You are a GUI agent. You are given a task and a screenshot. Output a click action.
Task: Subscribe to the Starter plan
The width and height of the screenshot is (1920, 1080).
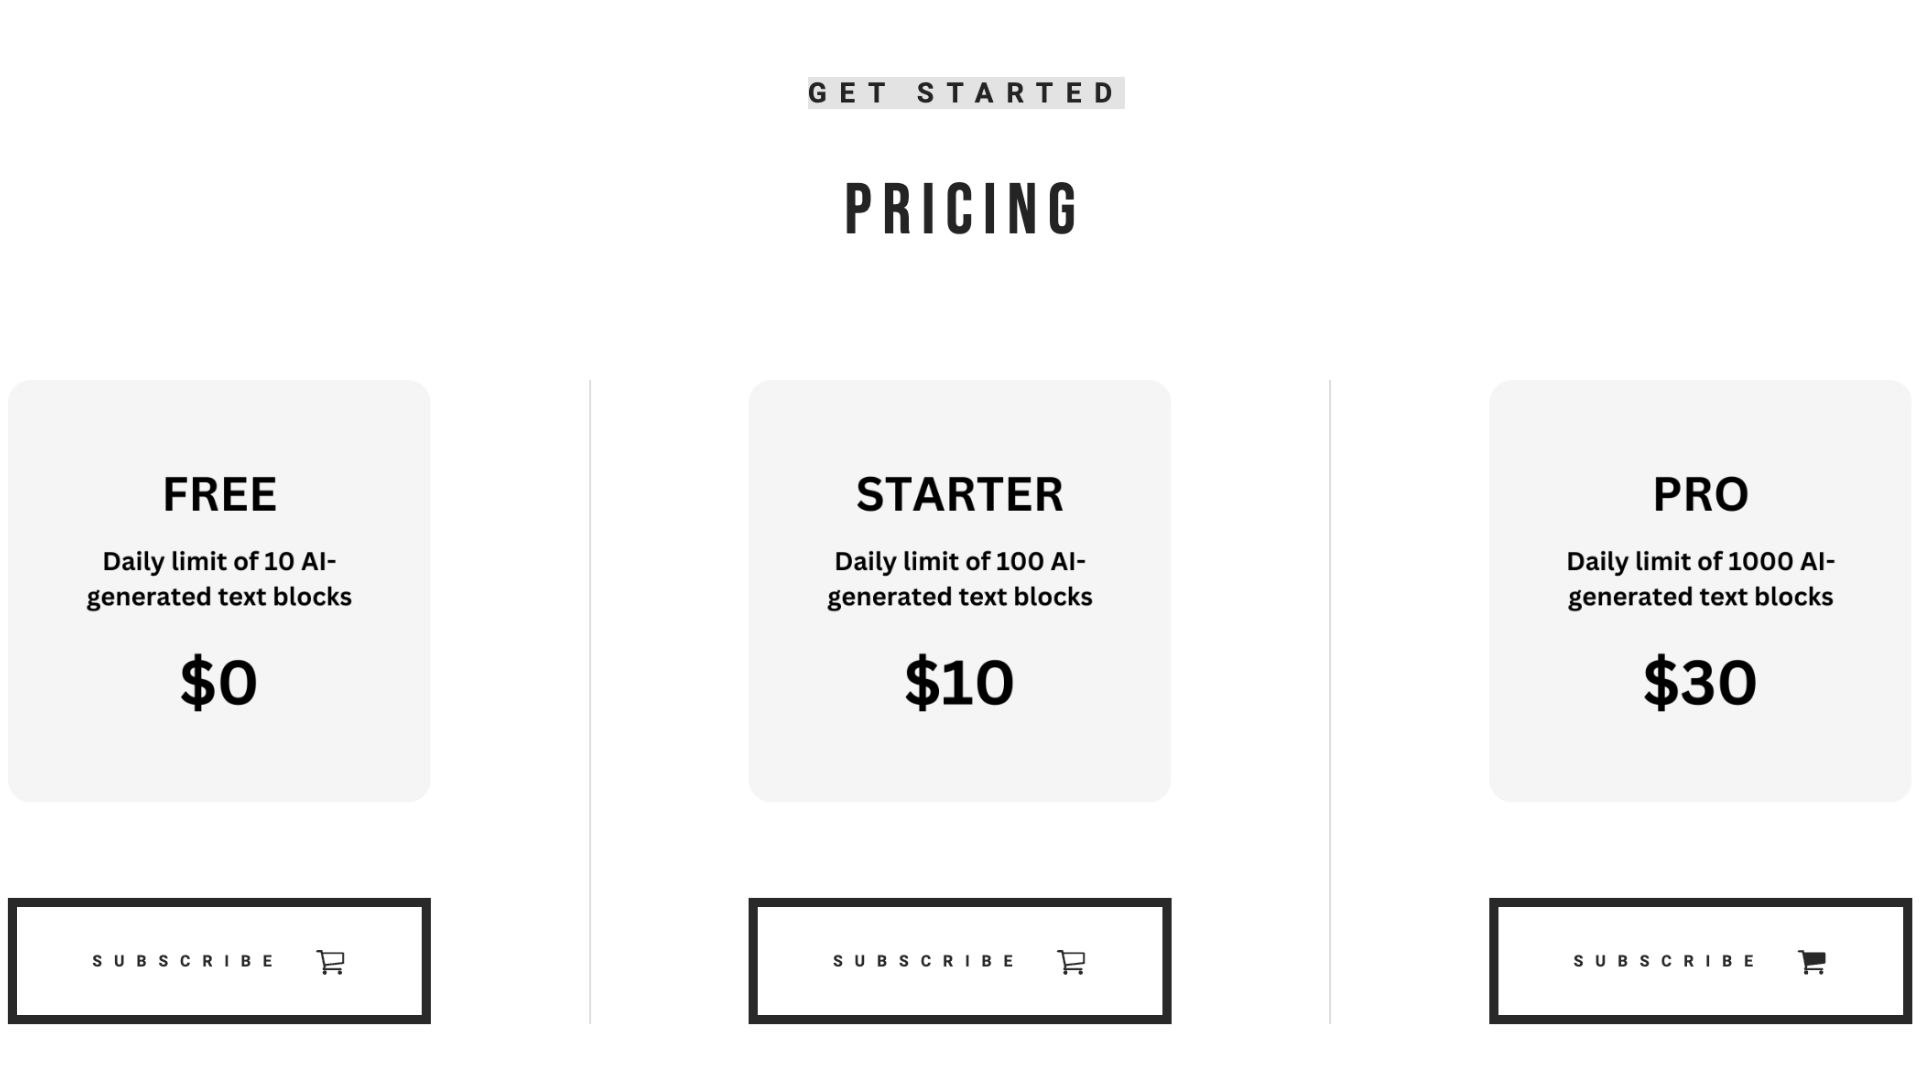tap(960, 961)
